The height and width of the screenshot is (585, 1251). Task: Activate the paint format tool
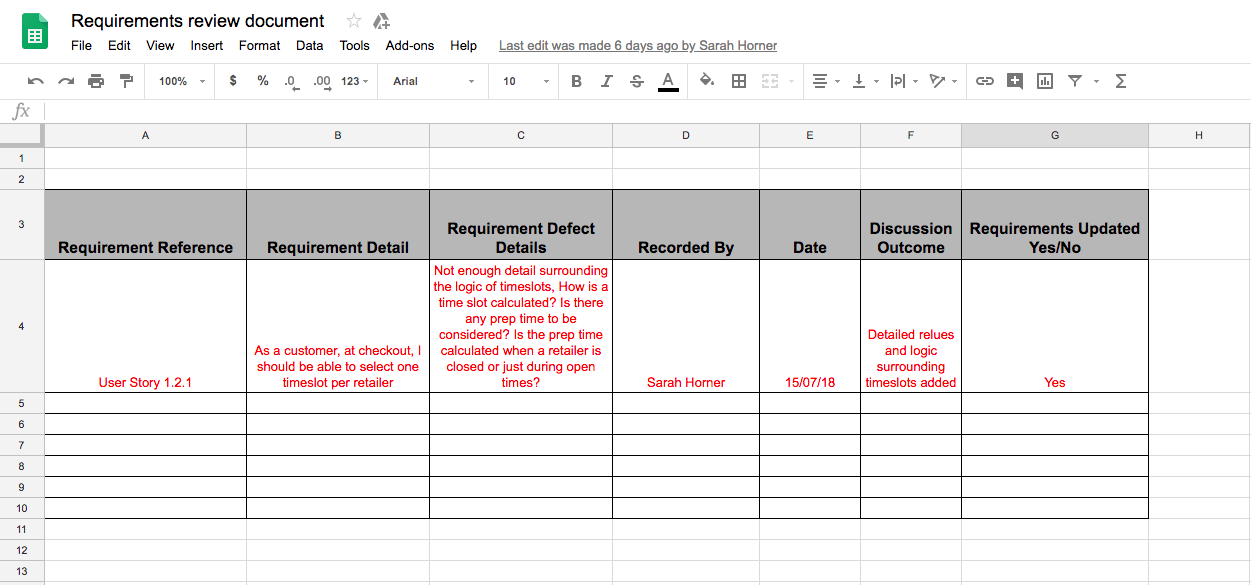126,81
